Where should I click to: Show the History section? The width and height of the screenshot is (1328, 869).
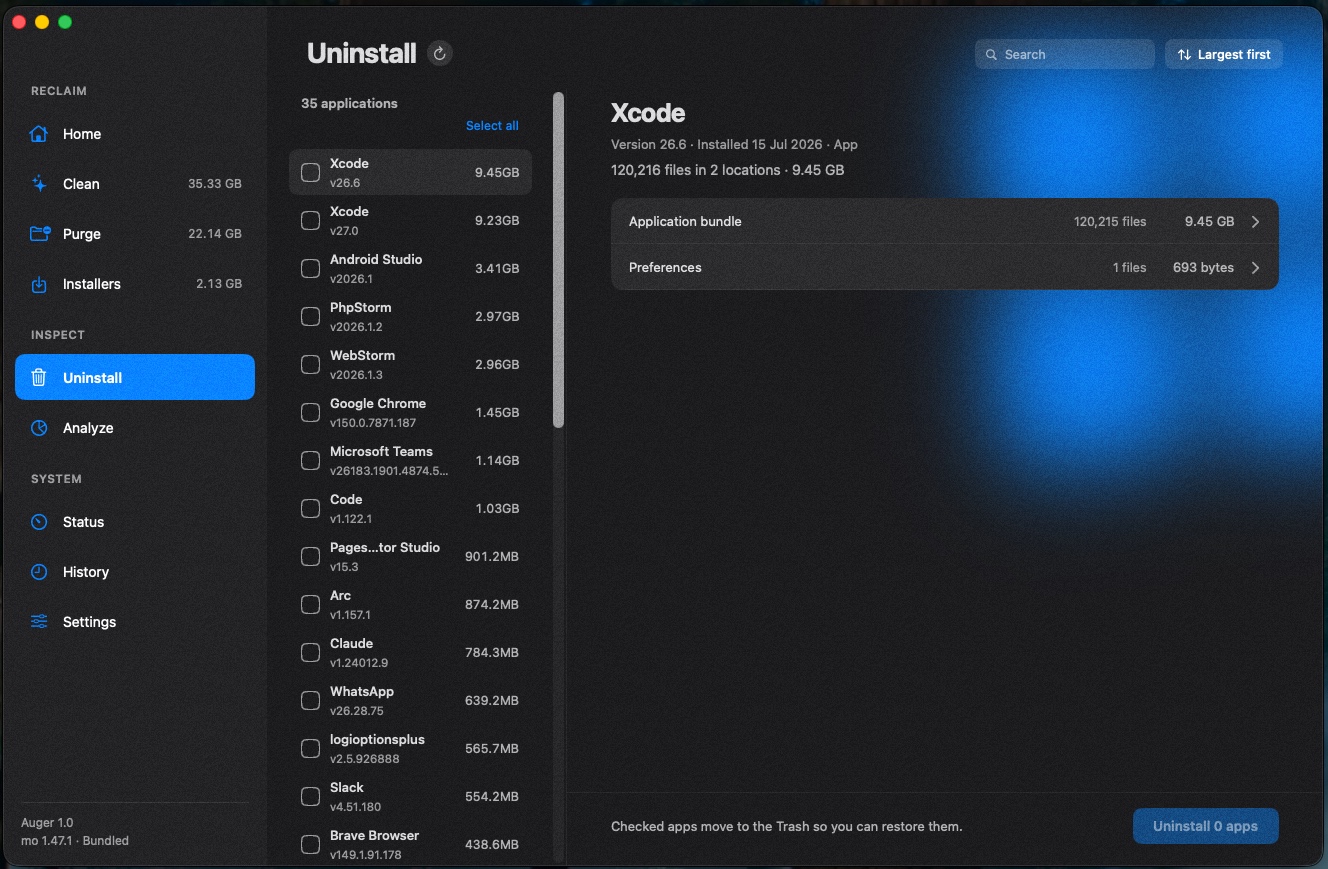[135, 572]
